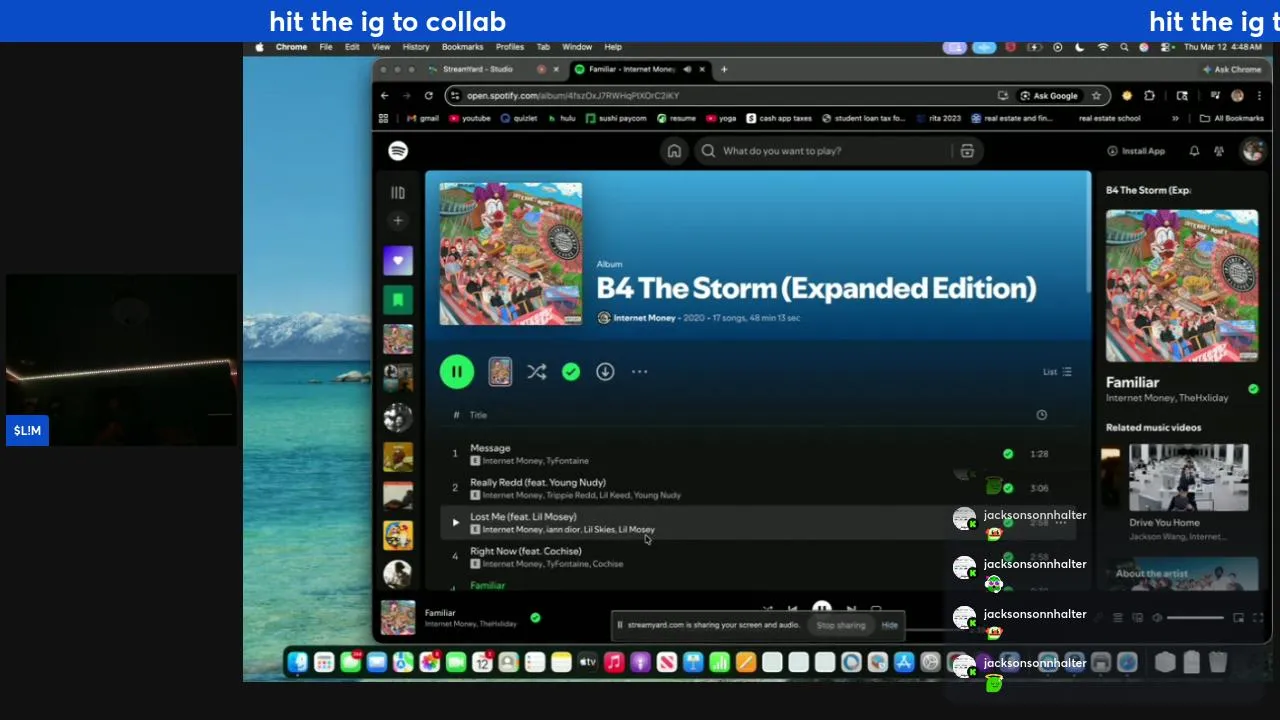Open Liked Songs in the sidebar
This screenshot has height=720, width=1280.
click(x=398, y=261)
